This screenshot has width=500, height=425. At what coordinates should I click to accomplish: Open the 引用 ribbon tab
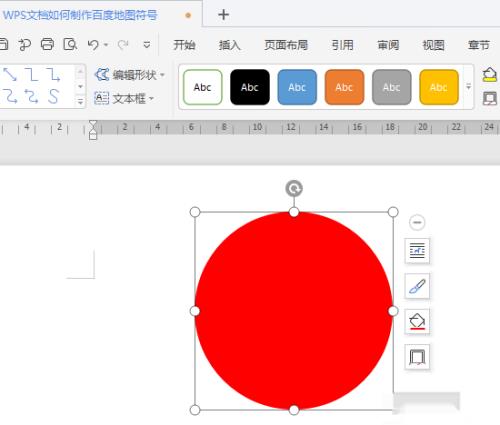tap(342, 45)
